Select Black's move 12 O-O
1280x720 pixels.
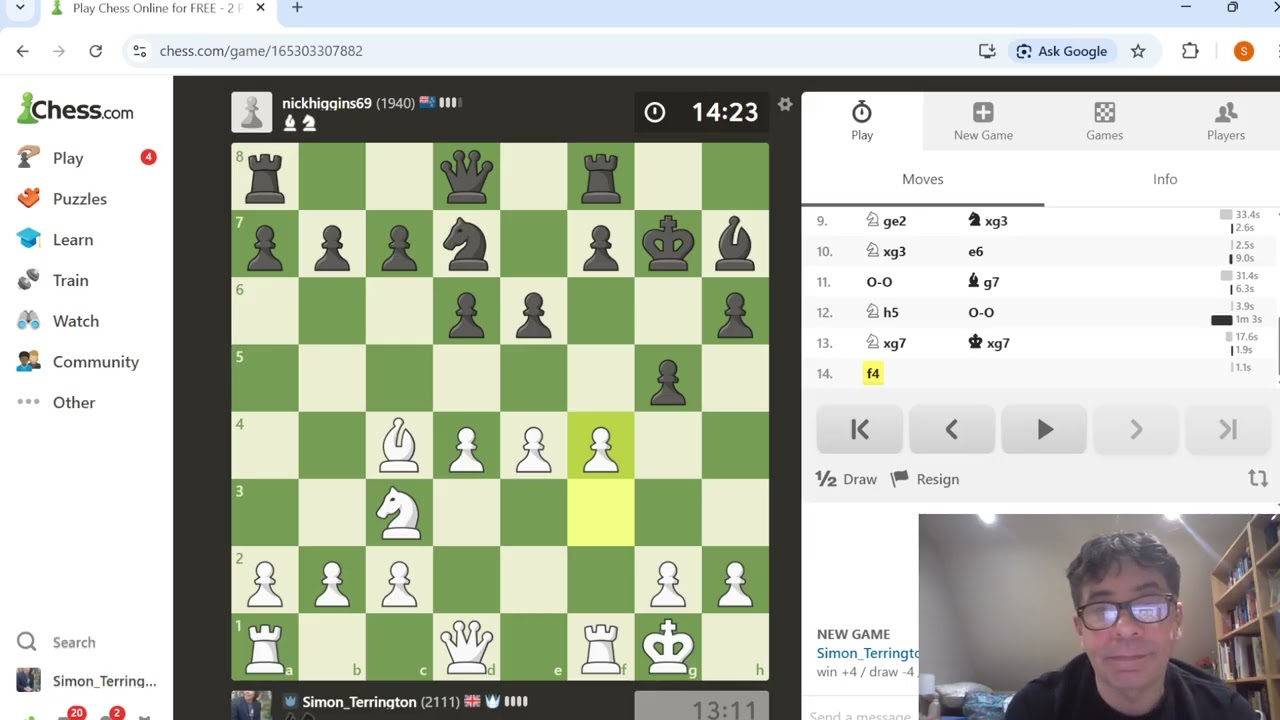(x=981, y=313)
